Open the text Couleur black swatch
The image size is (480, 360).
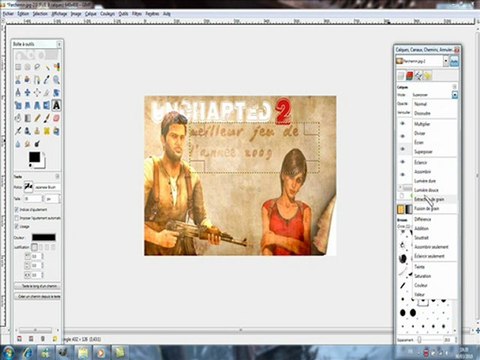[44, 237]
